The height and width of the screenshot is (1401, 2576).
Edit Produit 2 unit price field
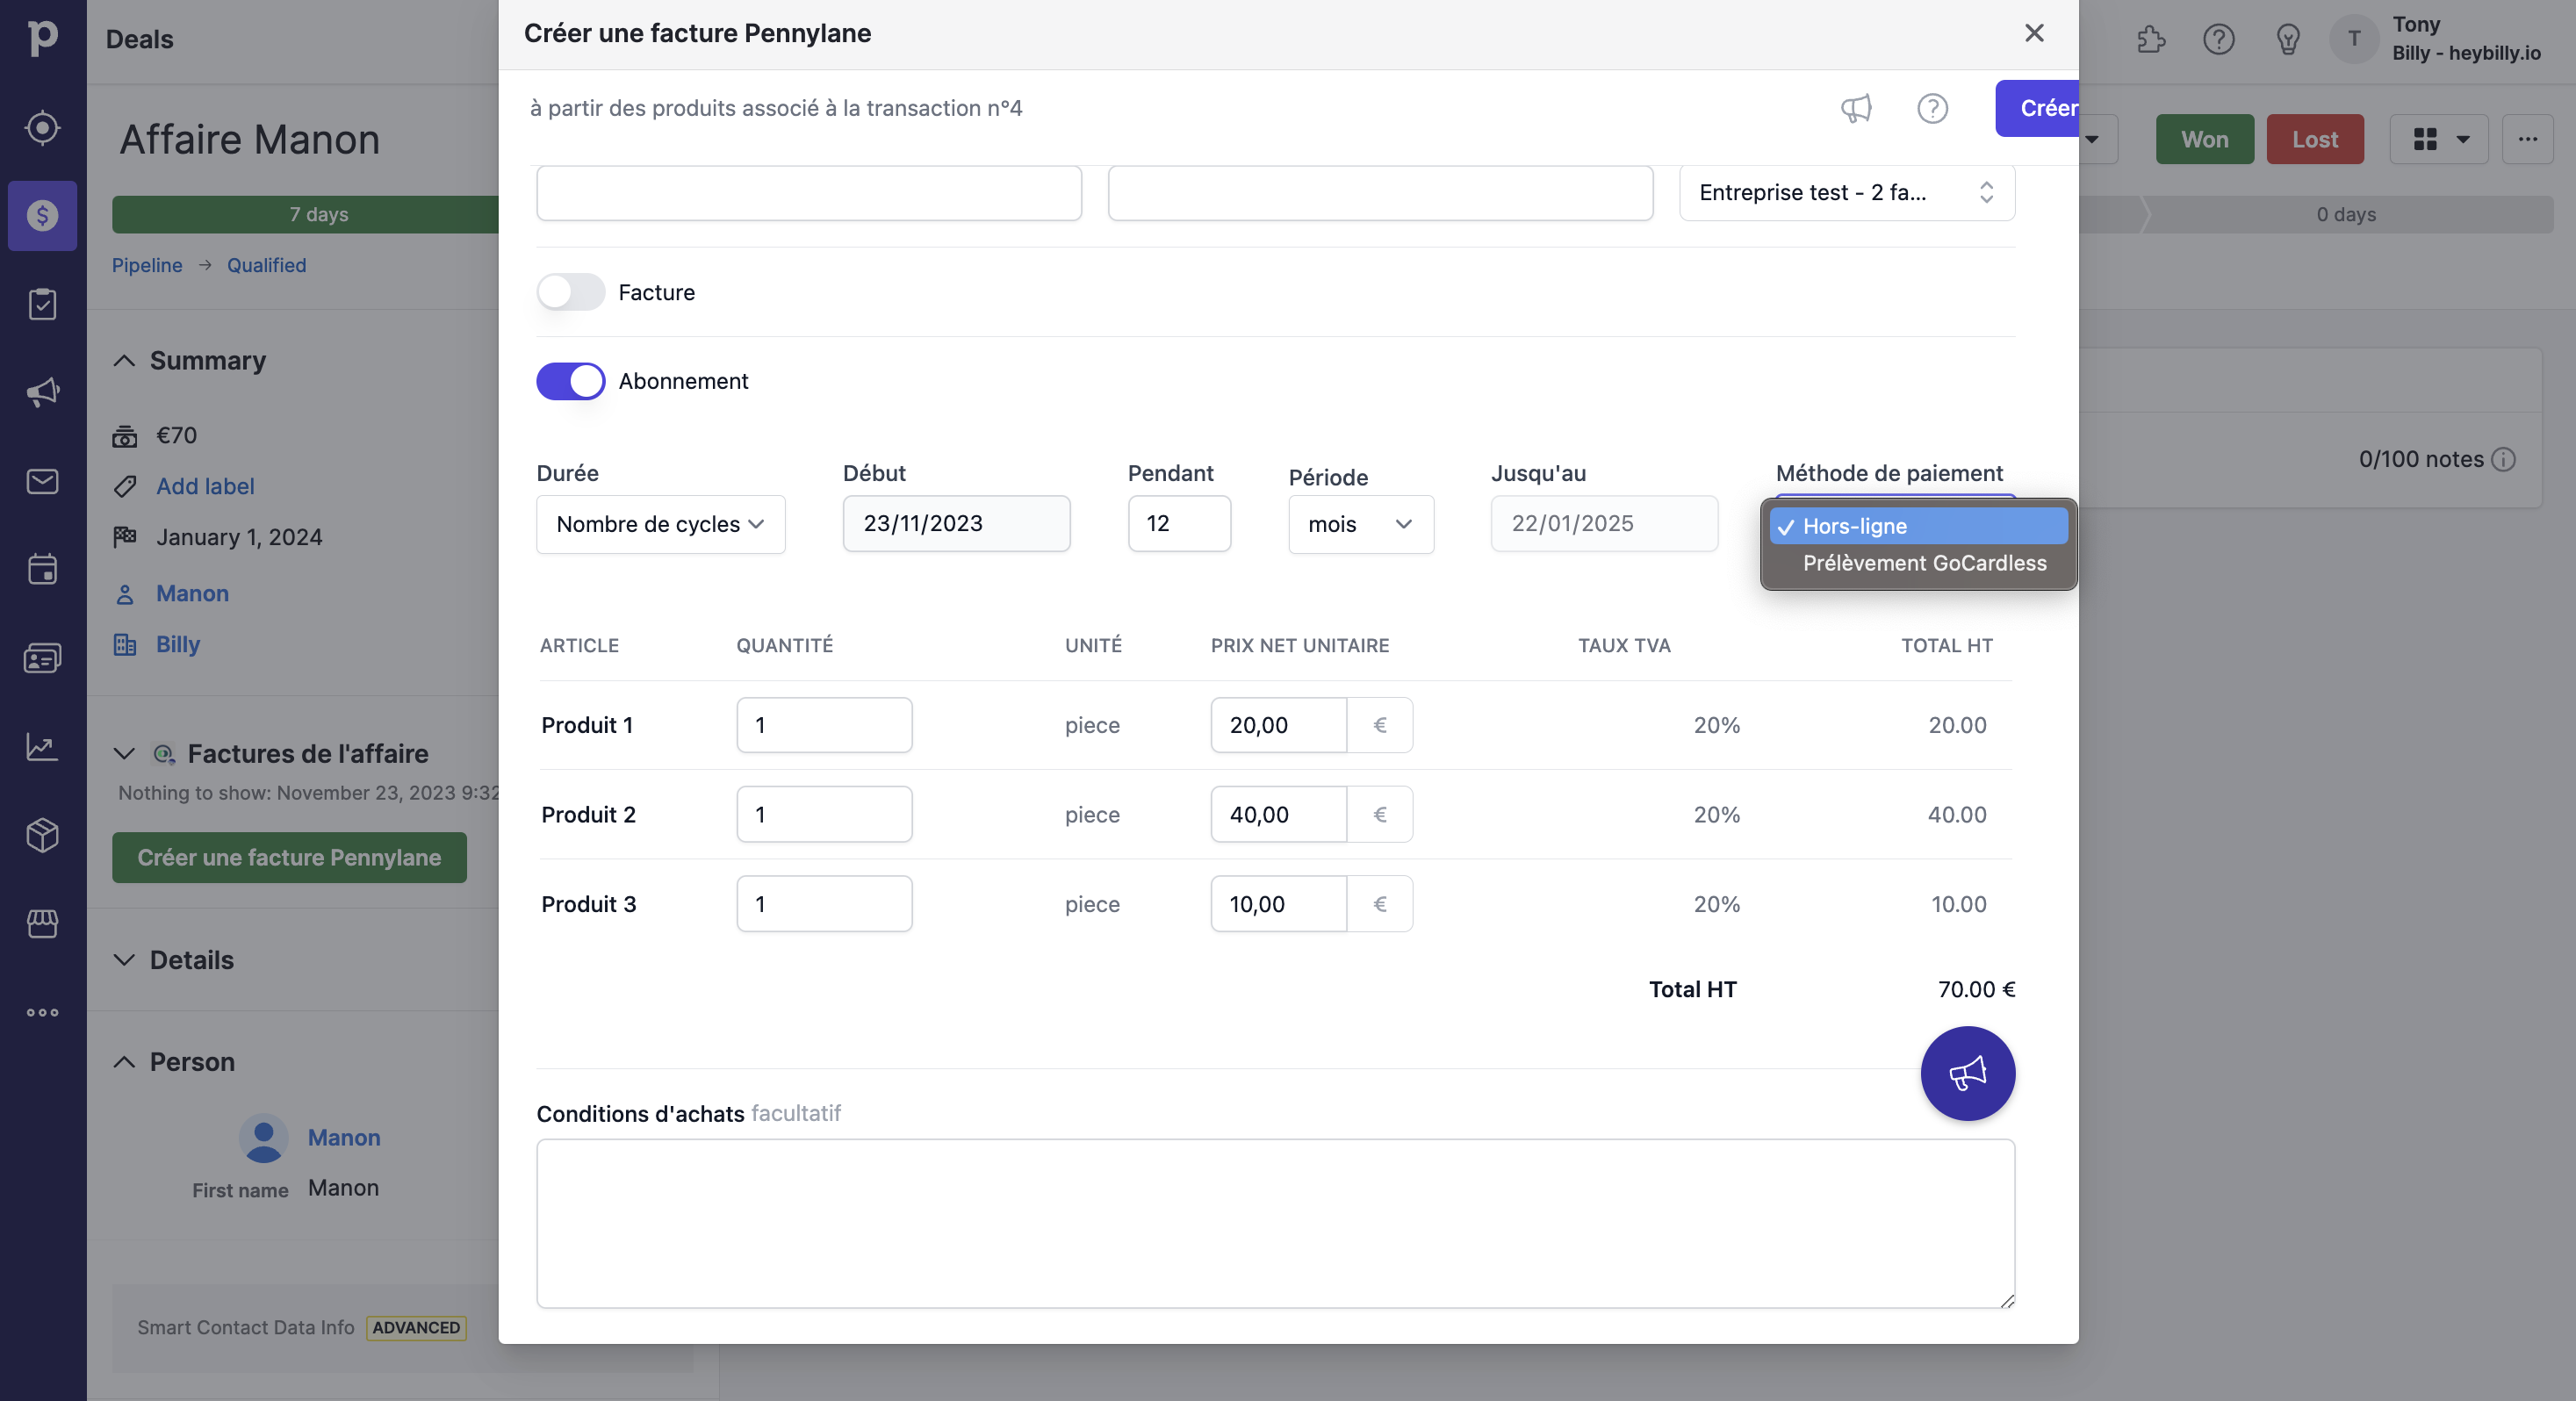pos(1278,814)
